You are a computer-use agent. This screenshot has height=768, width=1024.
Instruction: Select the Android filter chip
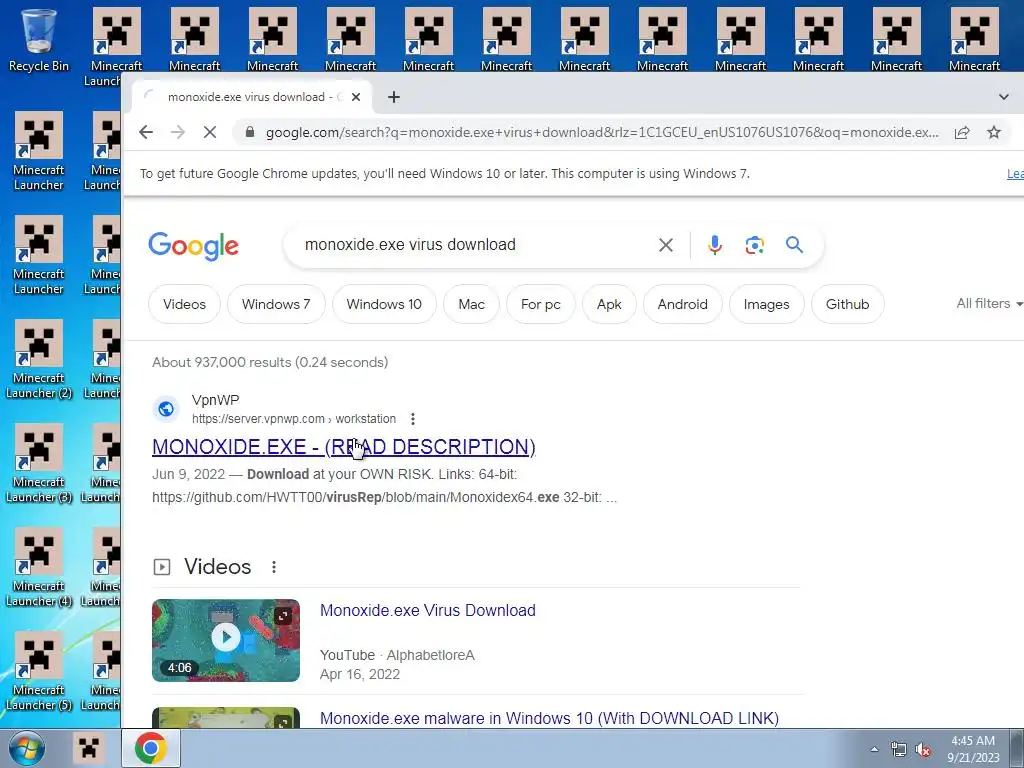682,304
